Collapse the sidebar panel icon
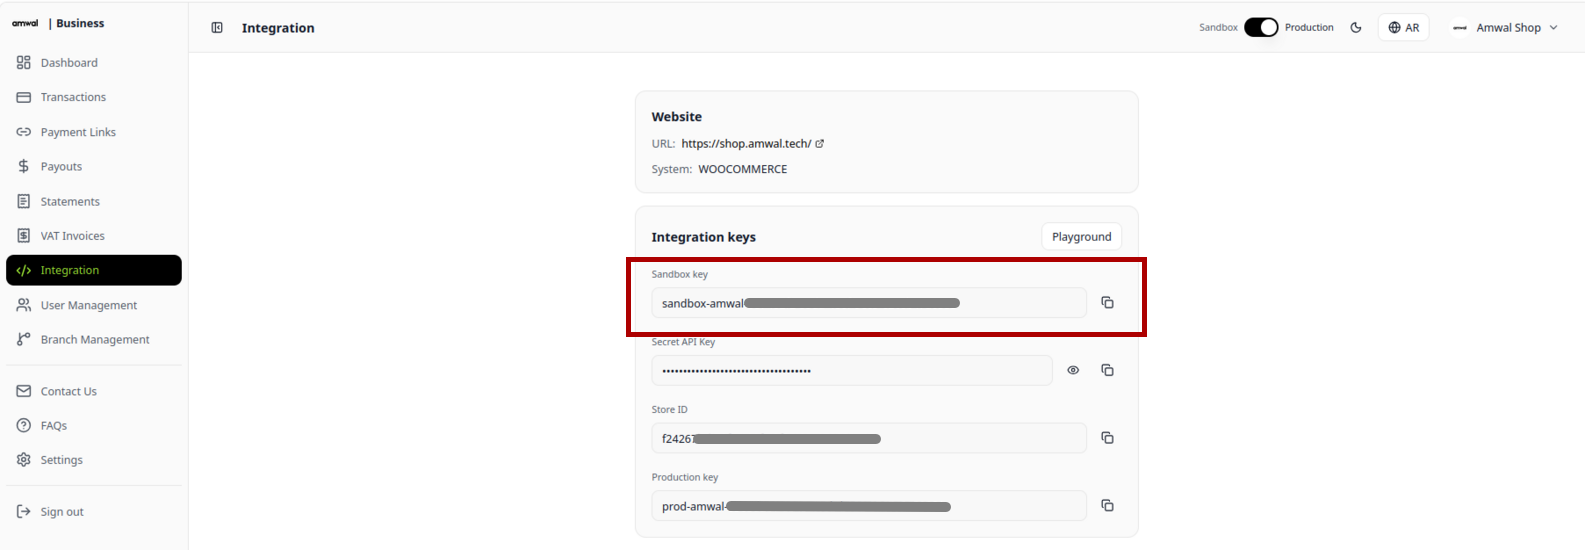1585x550 pixels. coord(217,28)
